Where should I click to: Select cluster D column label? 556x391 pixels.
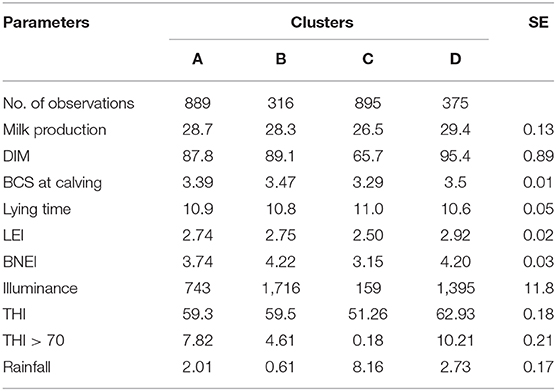455,59
